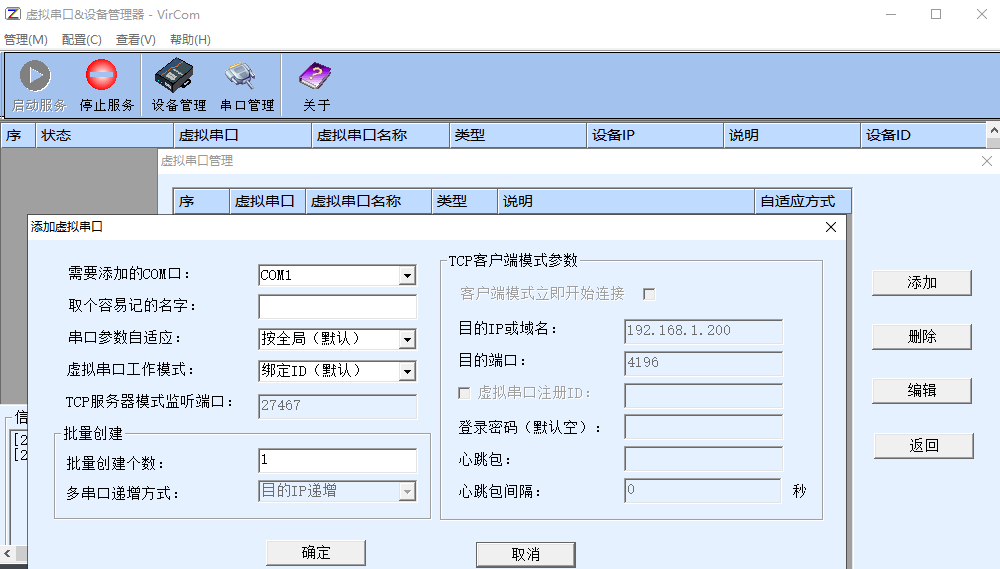Screen dimensions: 1000x569
Task: Close the 虚拟串口管理 window
Action: (987, 161)
